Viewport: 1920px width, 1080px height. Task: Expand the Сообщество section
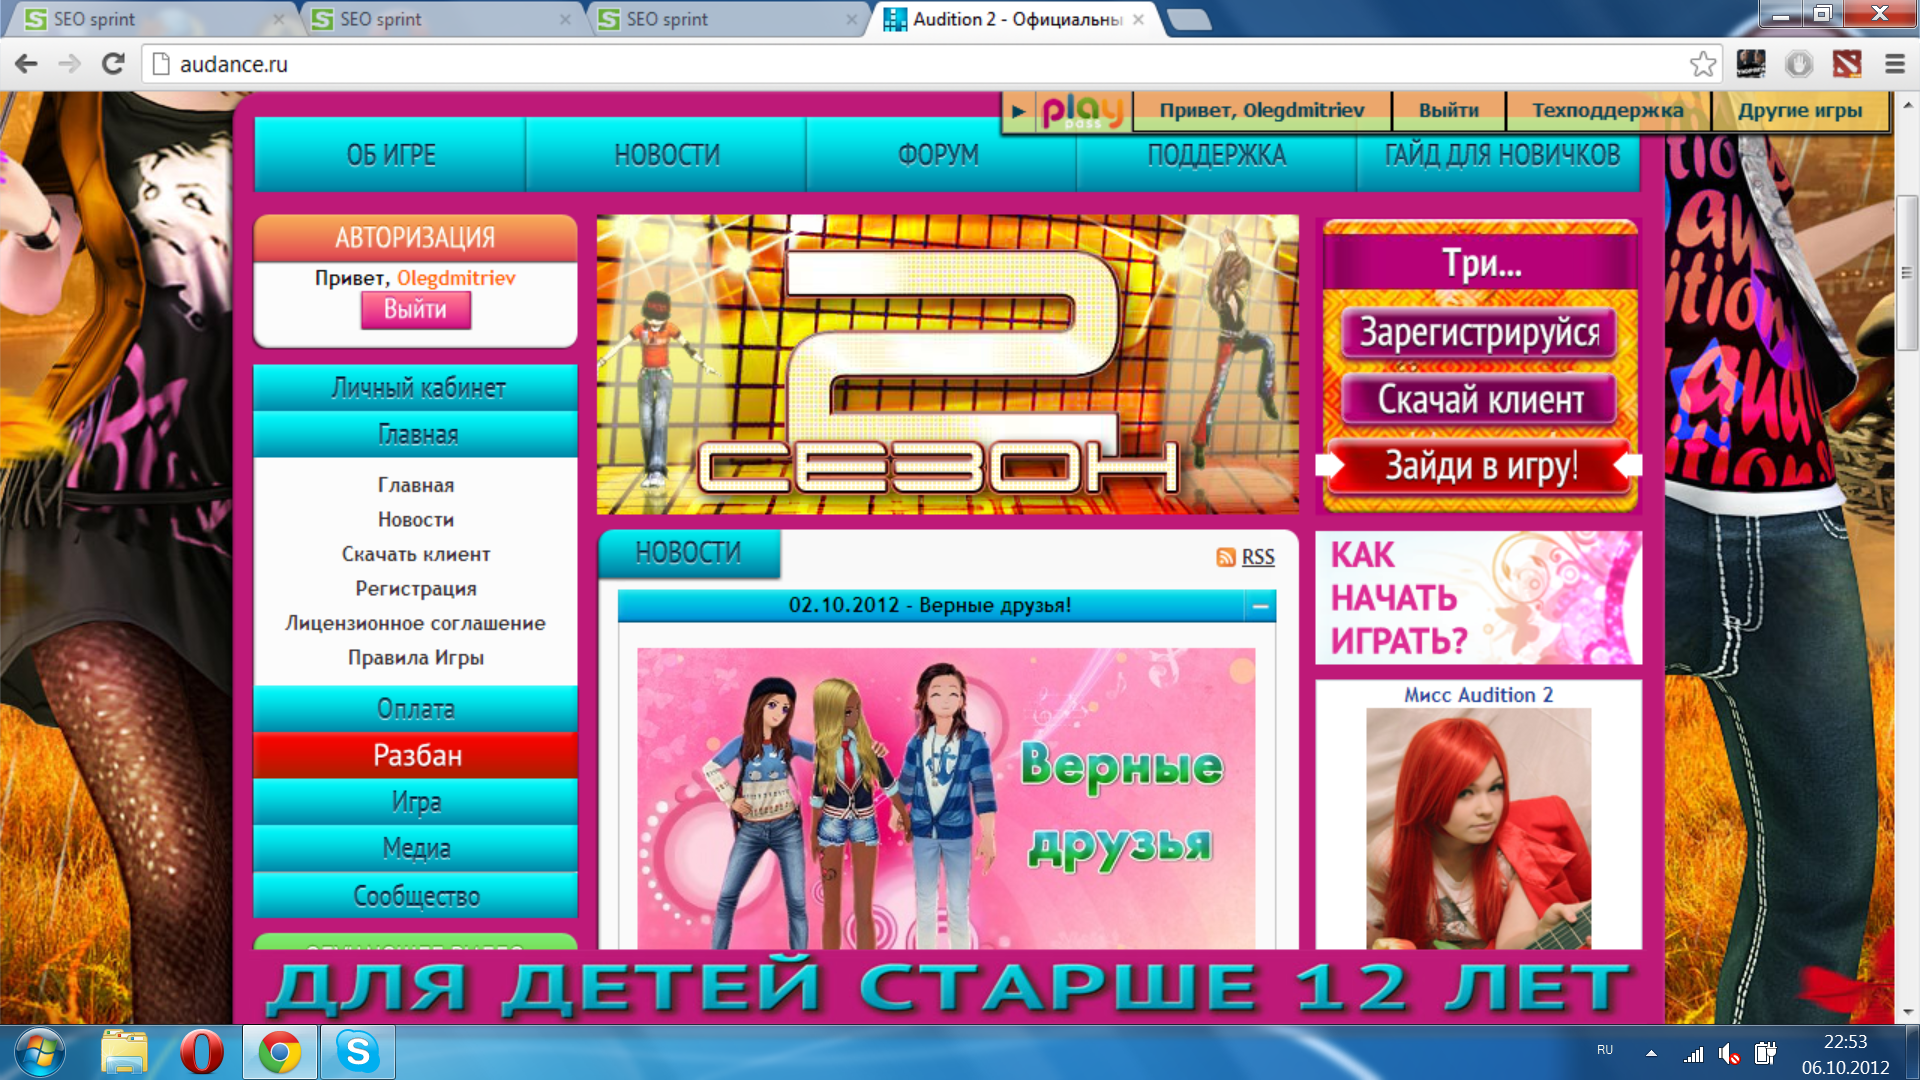click(x=416, y=896)
